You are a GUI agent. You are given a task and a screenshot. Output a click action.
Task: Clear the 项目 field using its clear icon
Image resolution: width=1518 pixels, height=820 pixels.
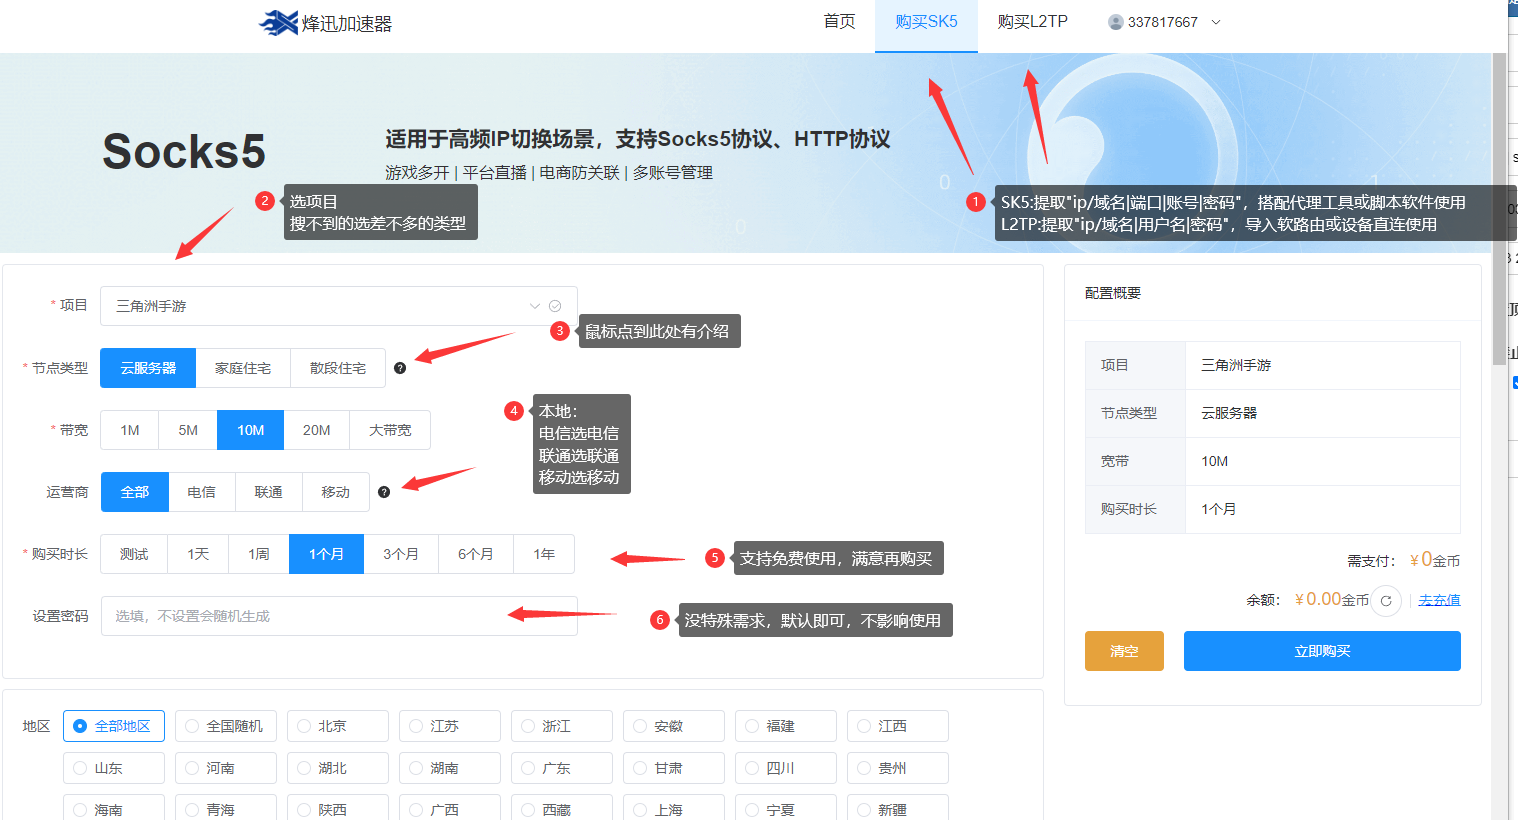556,304
